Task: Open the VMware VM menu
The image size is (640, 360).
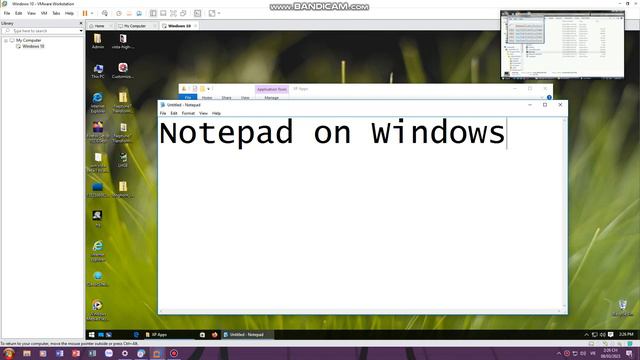Action: (44, 13)
